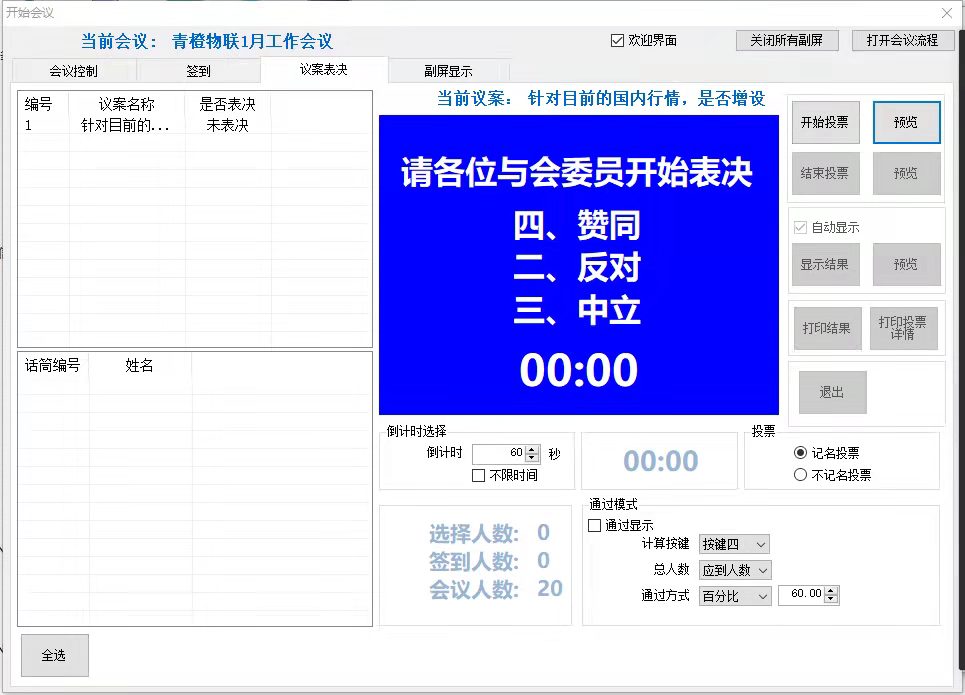Open the 签到 tab
Viewport: 965px width, 695px height.
pos(198,71)
